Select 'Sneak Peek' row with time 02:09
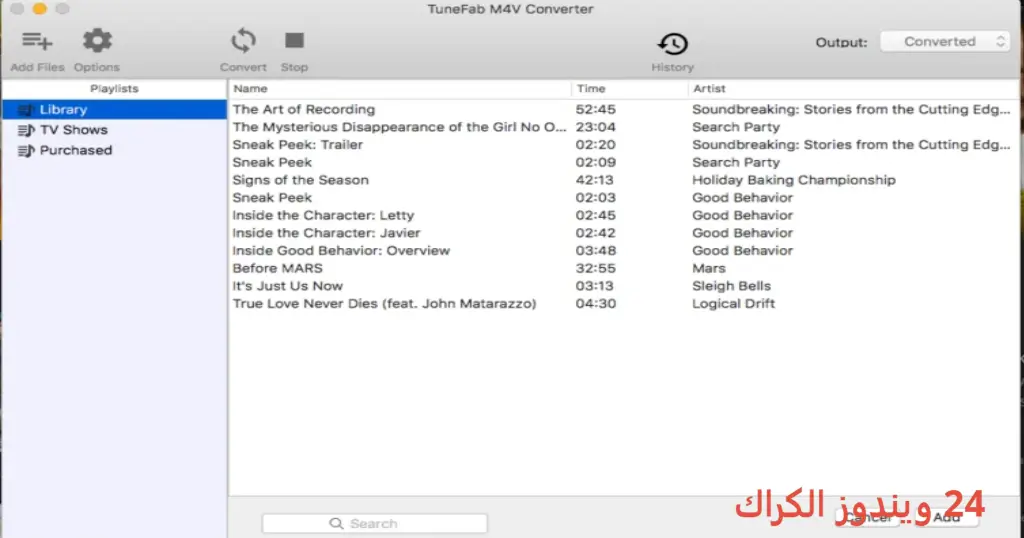1024x538 pixels. click(624, 163)
